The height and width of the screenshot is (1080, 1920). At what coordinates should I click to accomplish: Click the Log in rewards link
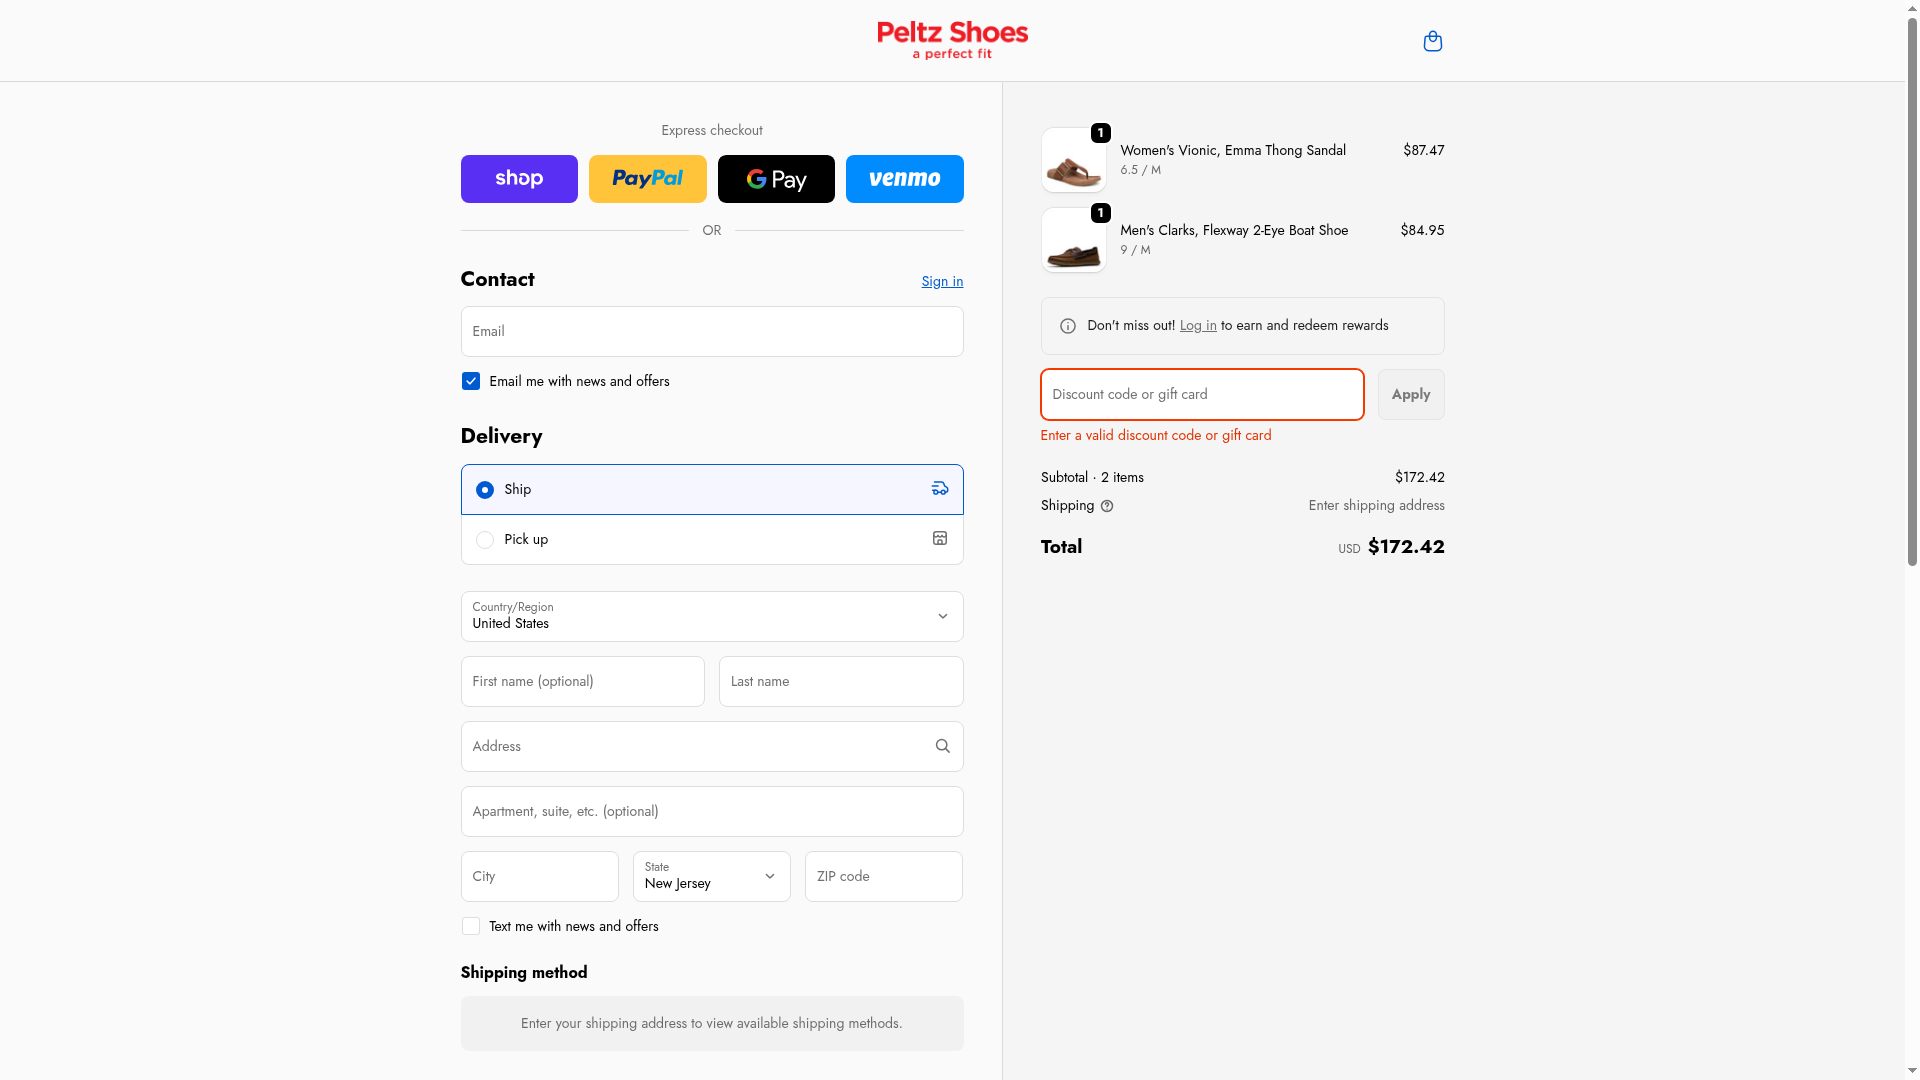1197,325
